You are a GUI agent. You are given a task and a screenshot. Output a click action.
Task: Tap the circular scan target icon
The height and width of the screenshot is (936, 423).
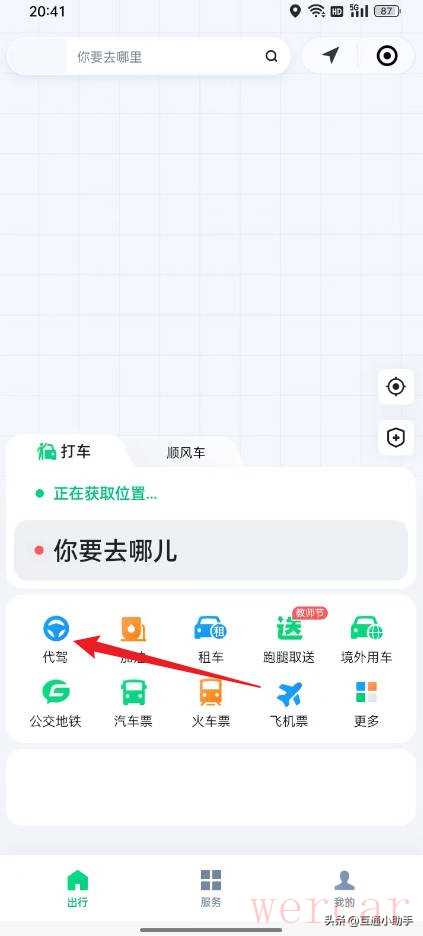pos(387,56)
